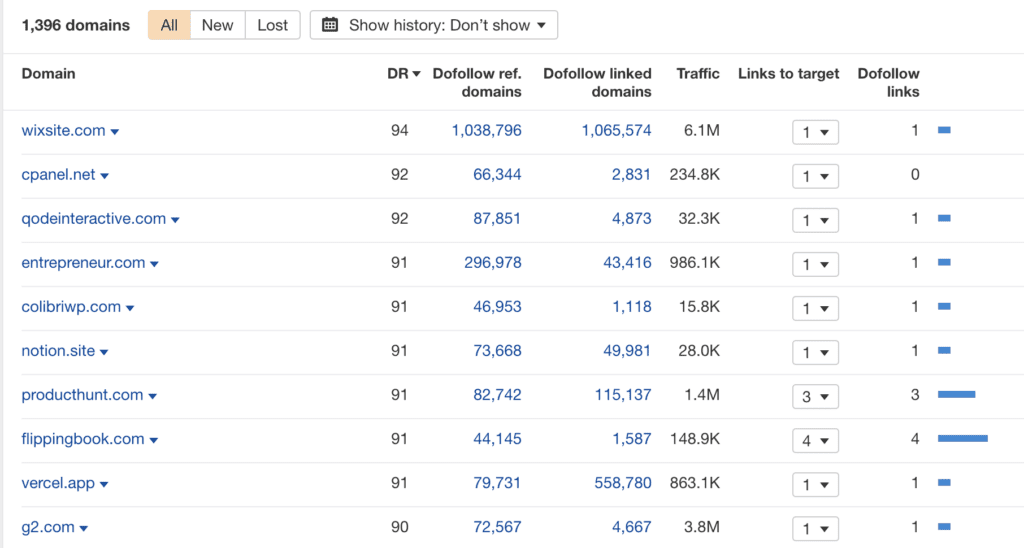The height and width of the screenshot is (548, 1024).
Task: Expand the caret beside flippingbook.com
Action: [x=153, y=440]
